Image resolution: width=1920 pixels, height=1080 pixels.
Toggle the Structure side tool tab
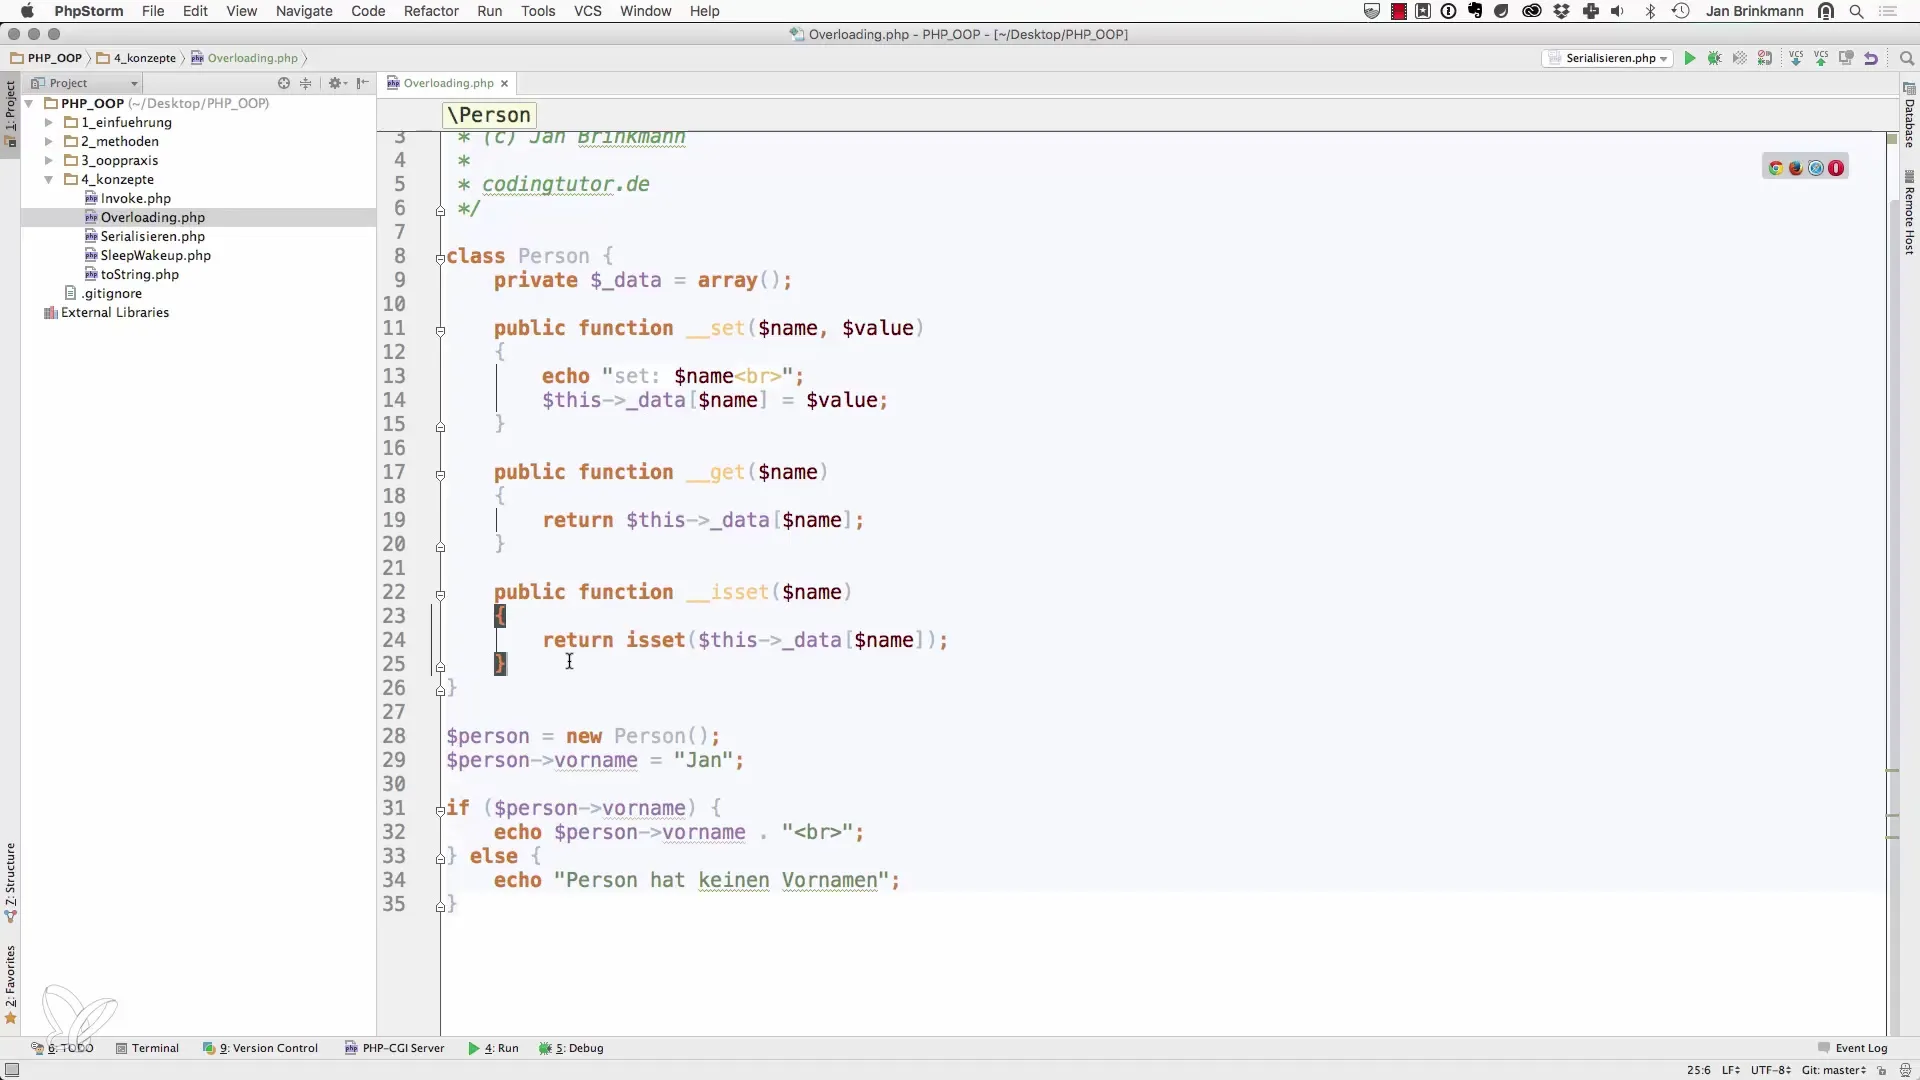tap(10, 882)
